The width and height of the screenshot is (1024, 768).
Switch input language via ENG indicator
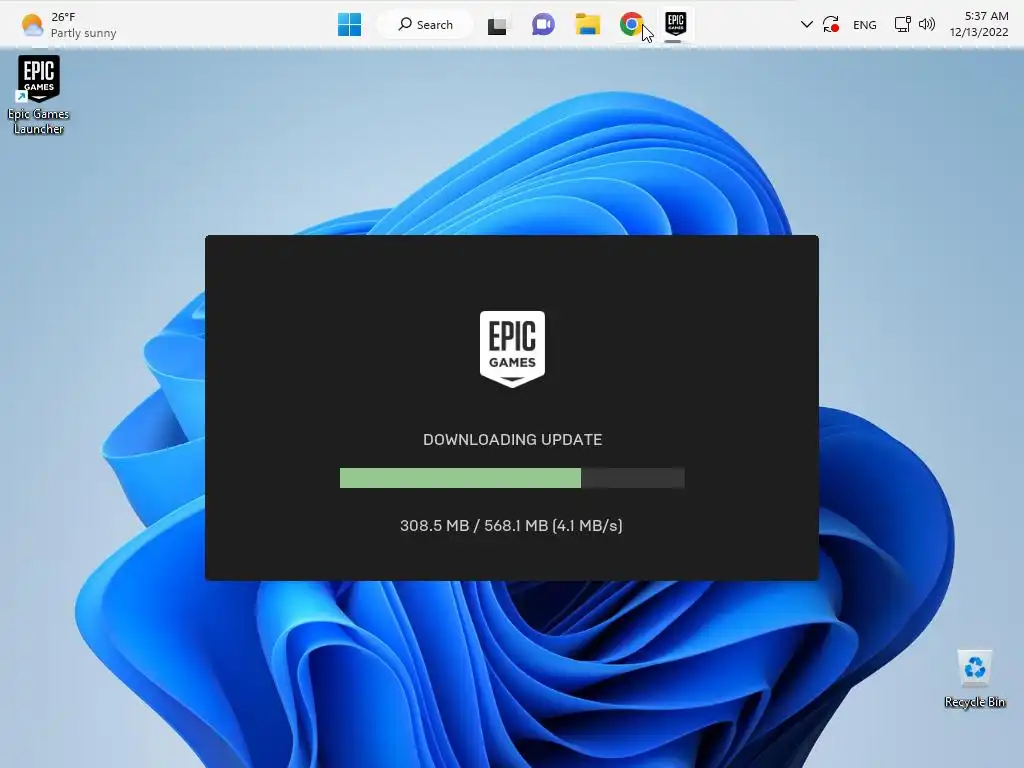(x=865, y=25)
